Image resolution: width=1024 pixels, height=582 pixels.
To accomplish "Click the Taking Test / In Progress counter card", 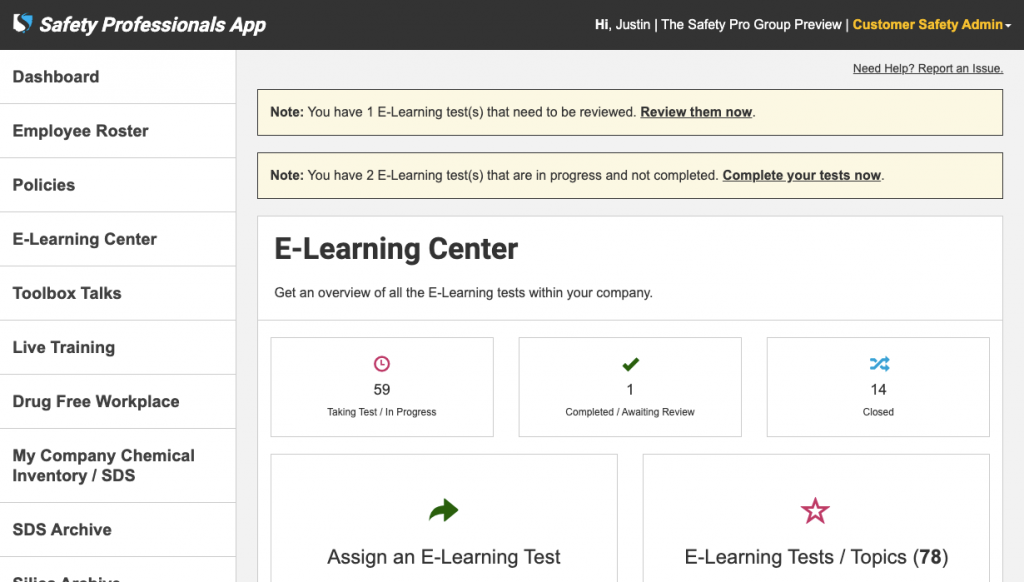I will pyautogui.click(x=381, y=387).
